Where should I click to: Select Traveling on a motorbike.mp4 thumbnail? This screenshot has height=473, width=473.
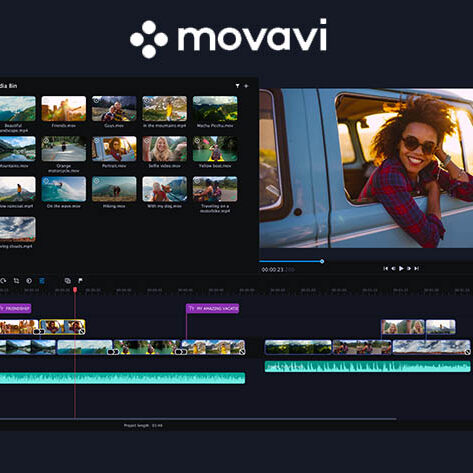click(215, 189)
